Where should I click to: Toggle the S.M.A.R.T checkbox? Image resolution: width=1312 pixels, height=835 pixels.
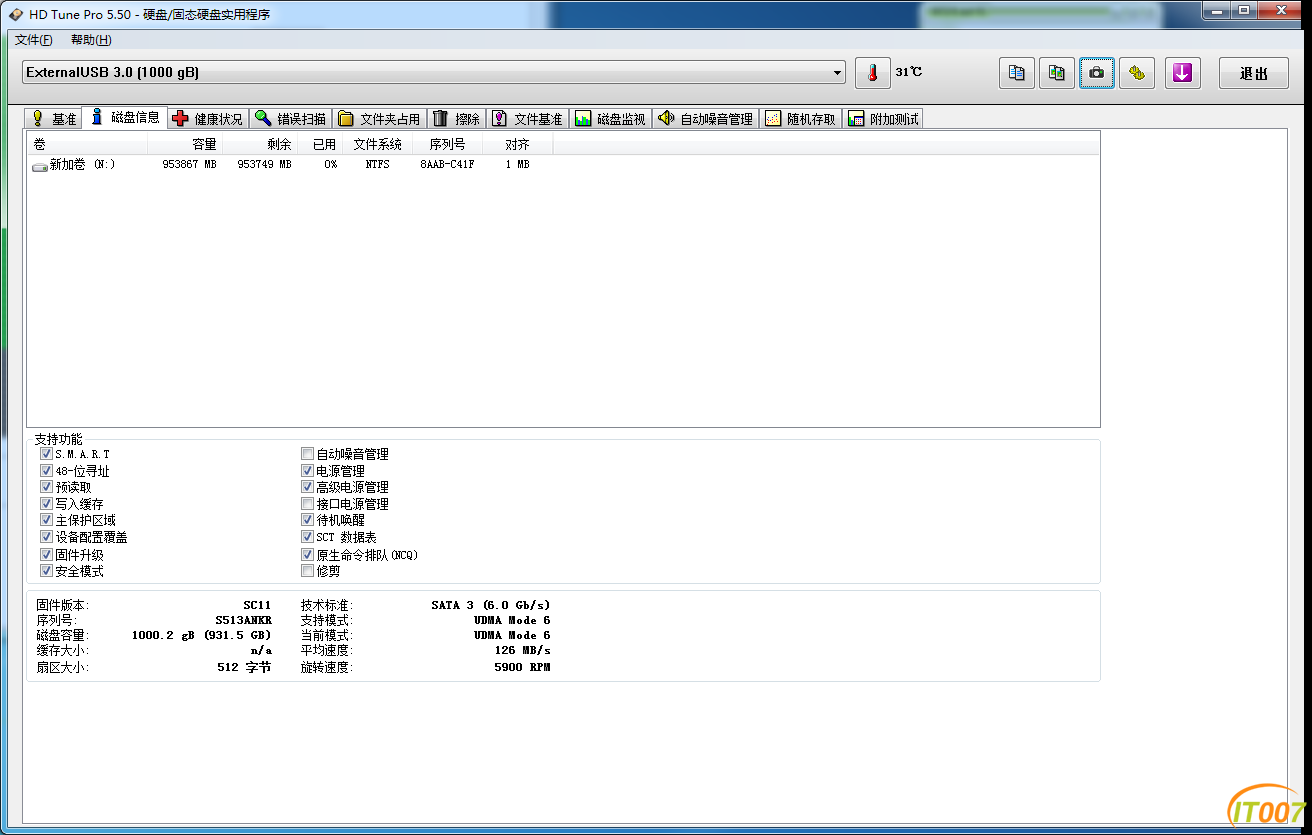46,454
